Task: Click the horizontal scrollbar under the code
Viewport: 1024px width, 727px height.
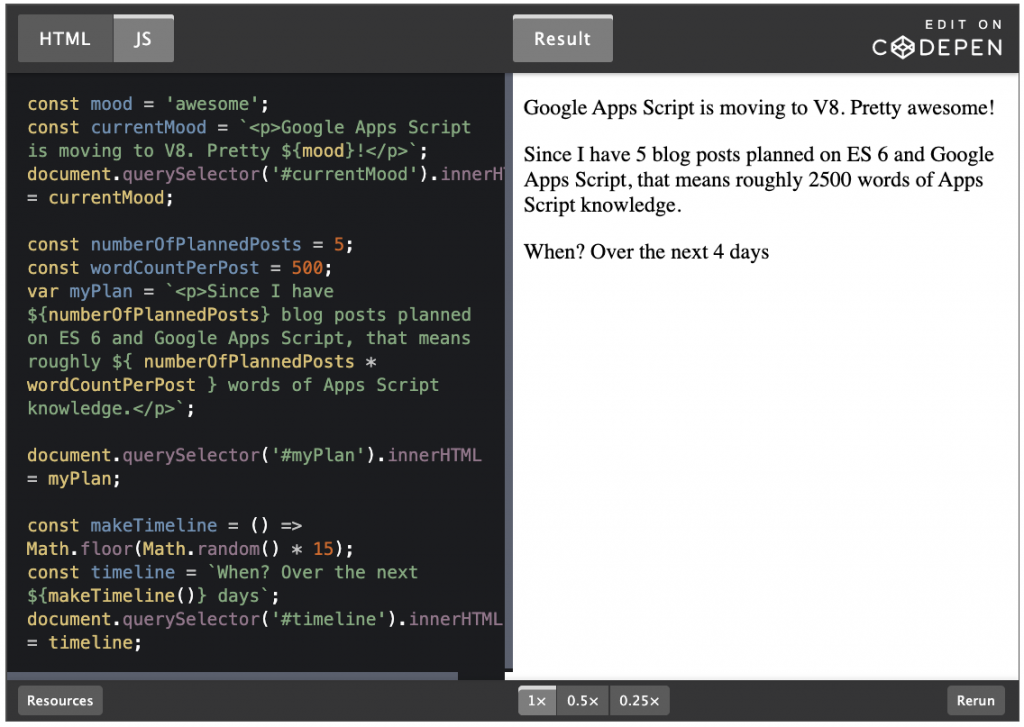Action: (x=232, y=675)
